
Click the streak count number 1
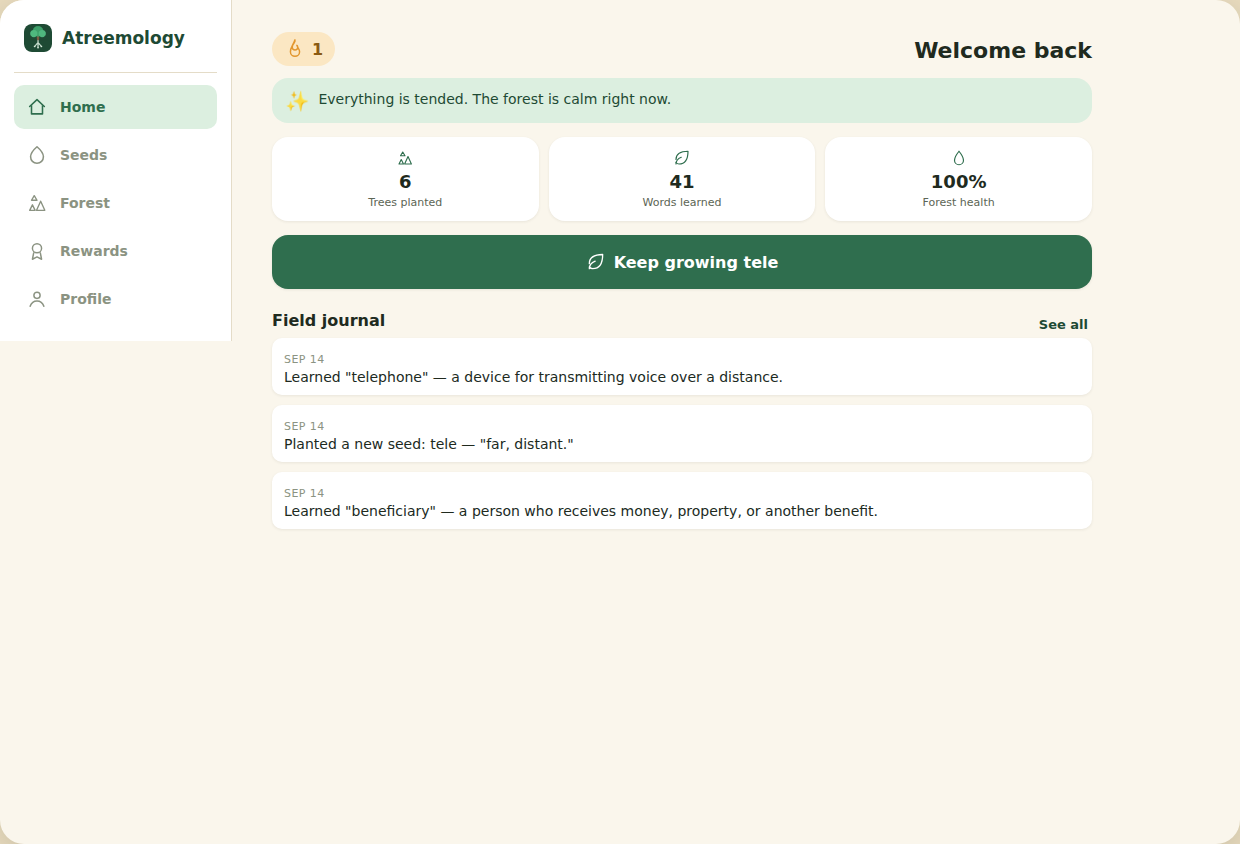(317, 49)
